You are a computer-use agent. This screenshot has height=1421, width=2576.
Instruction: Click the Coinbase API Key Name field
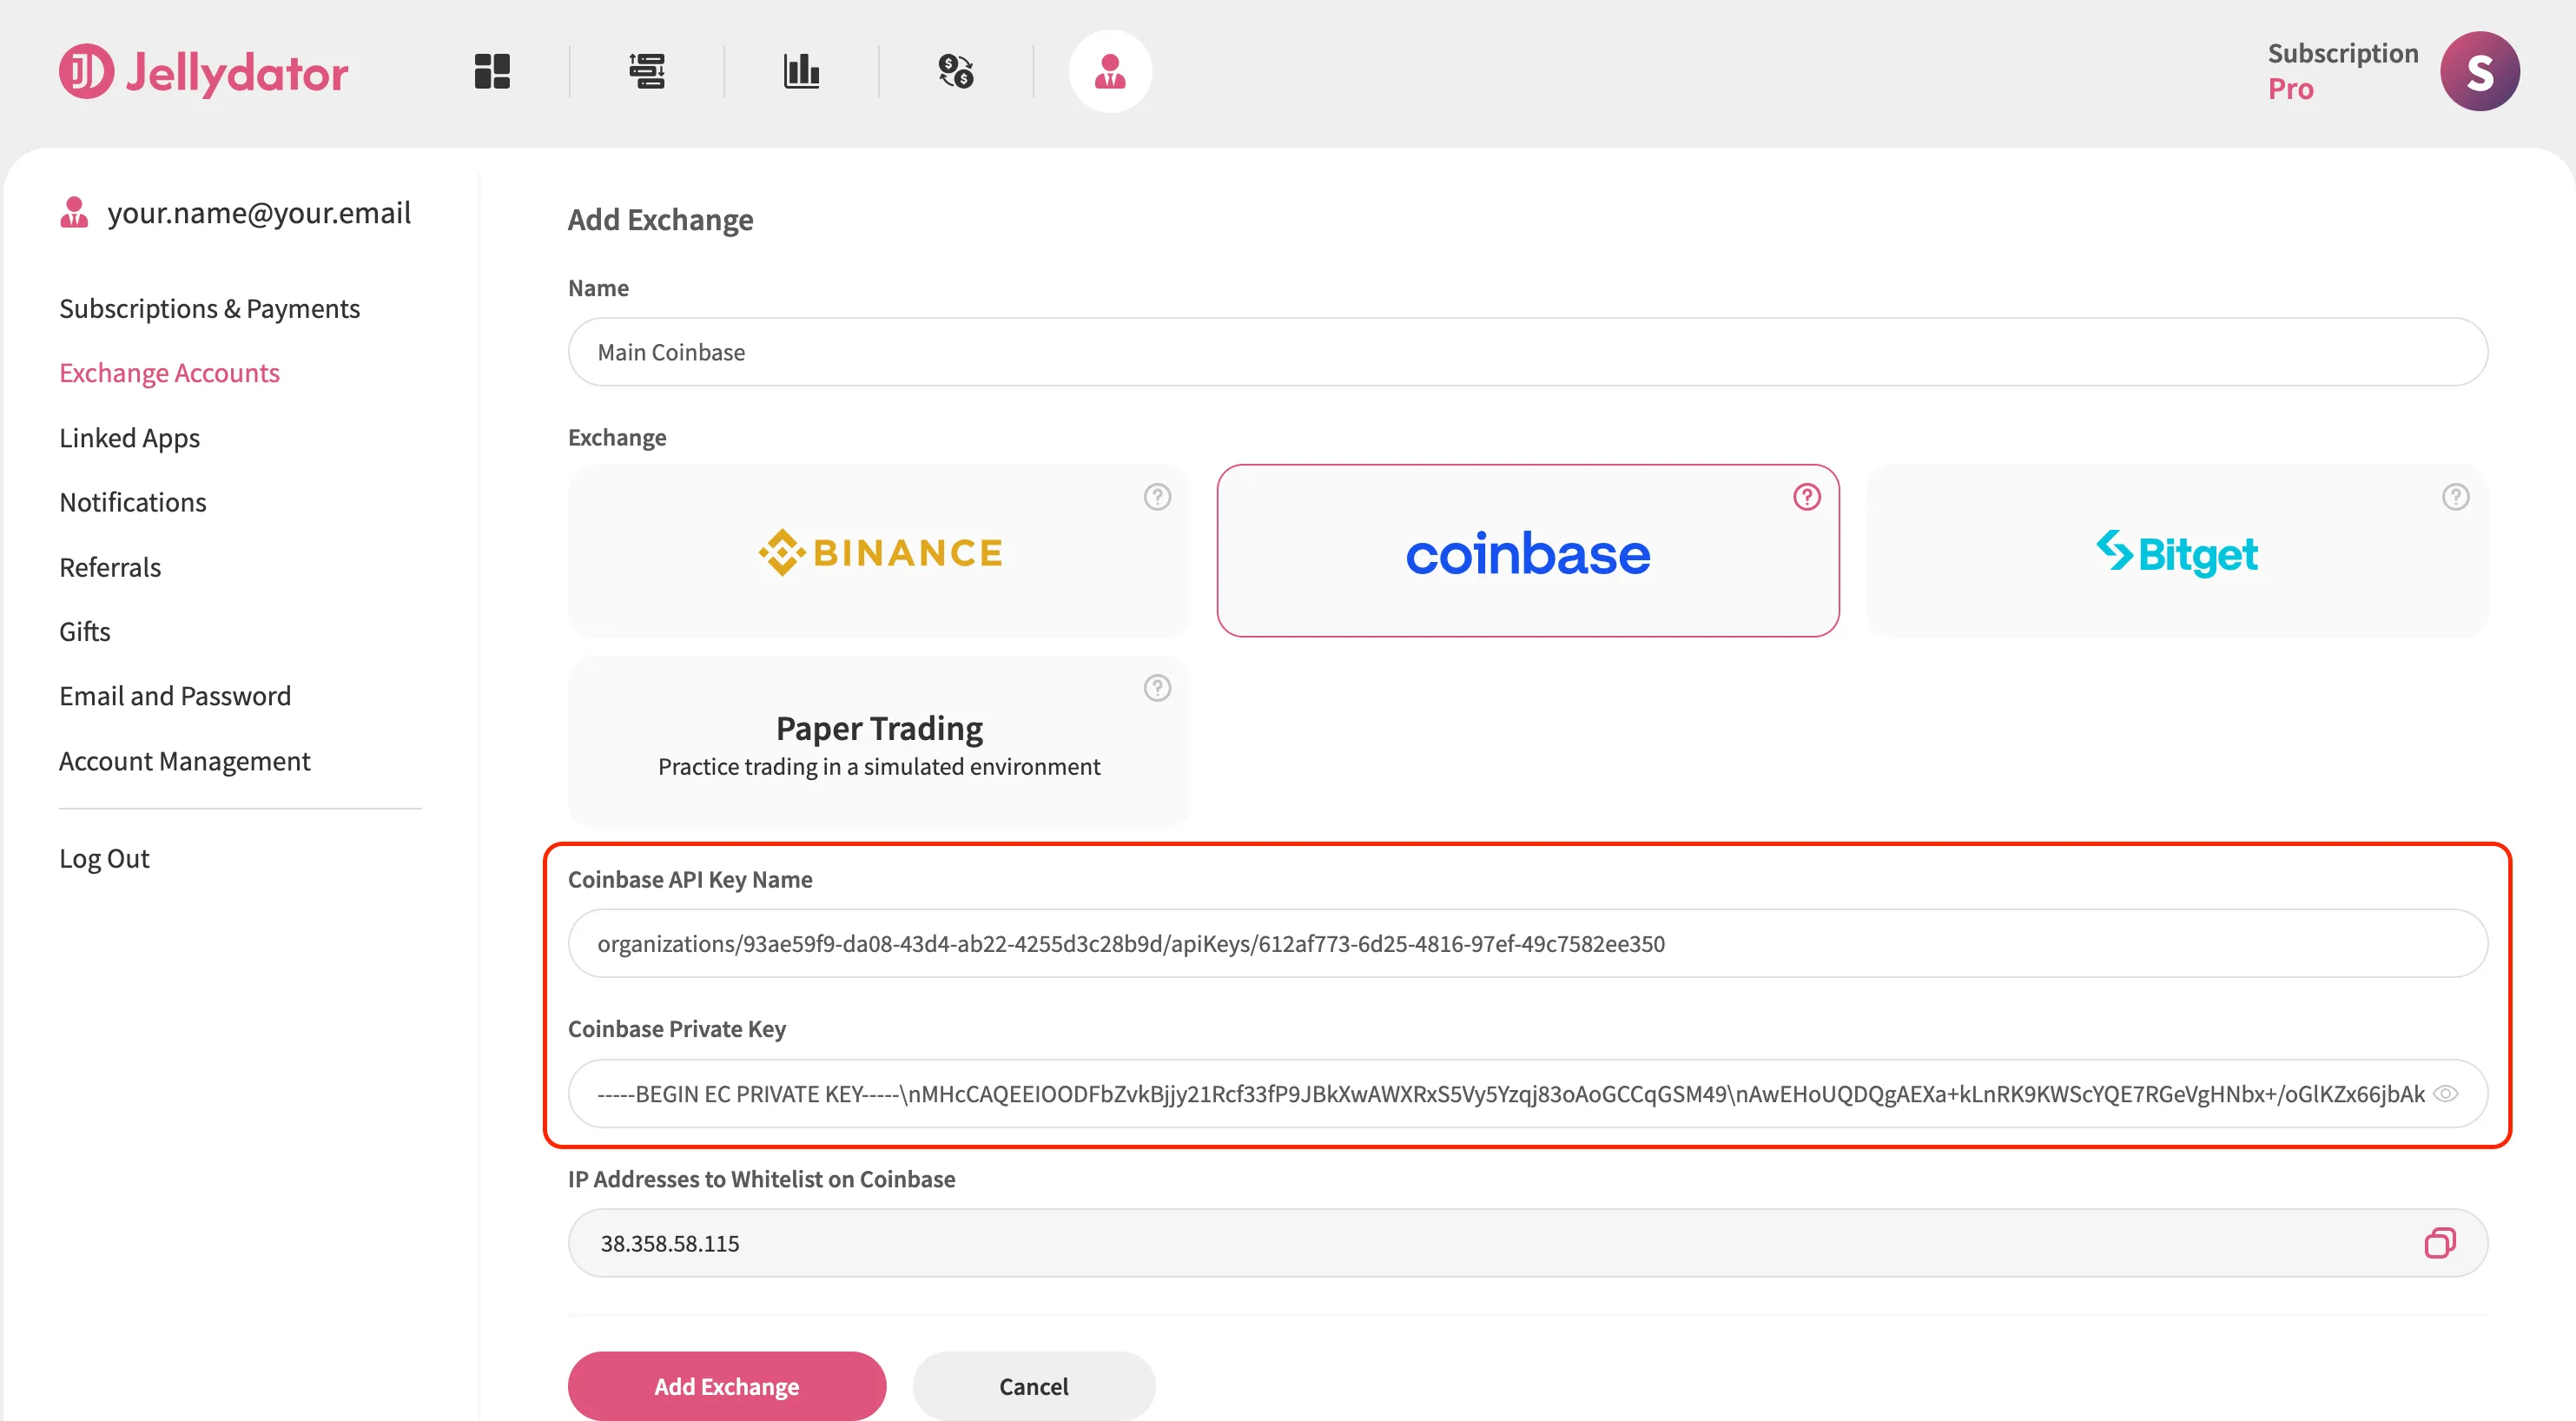point(1528,944)
